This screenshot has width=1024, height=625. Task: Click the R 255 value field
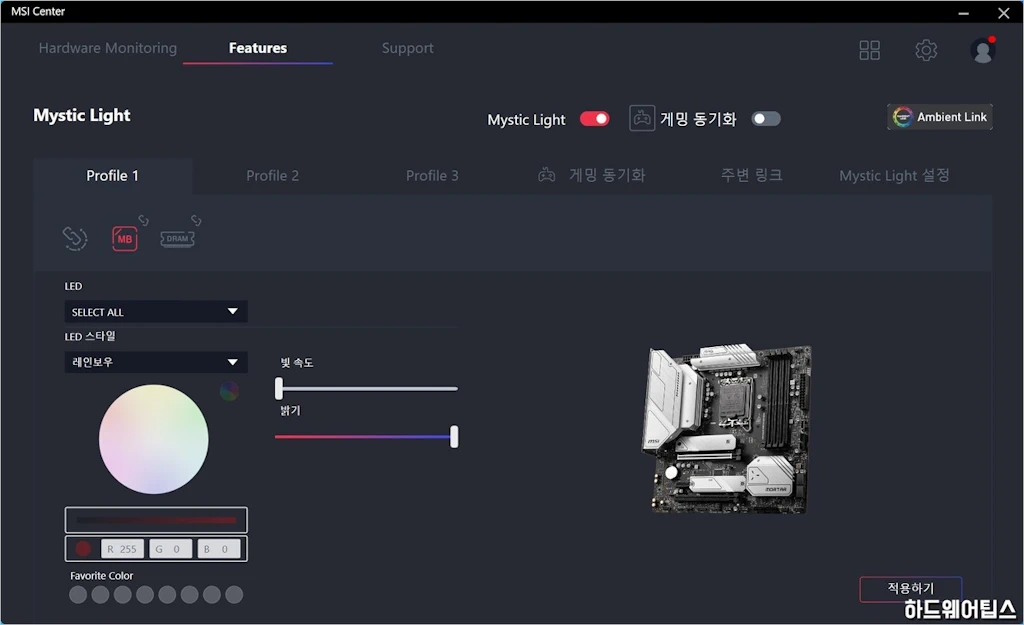click(x=122, y=549)
